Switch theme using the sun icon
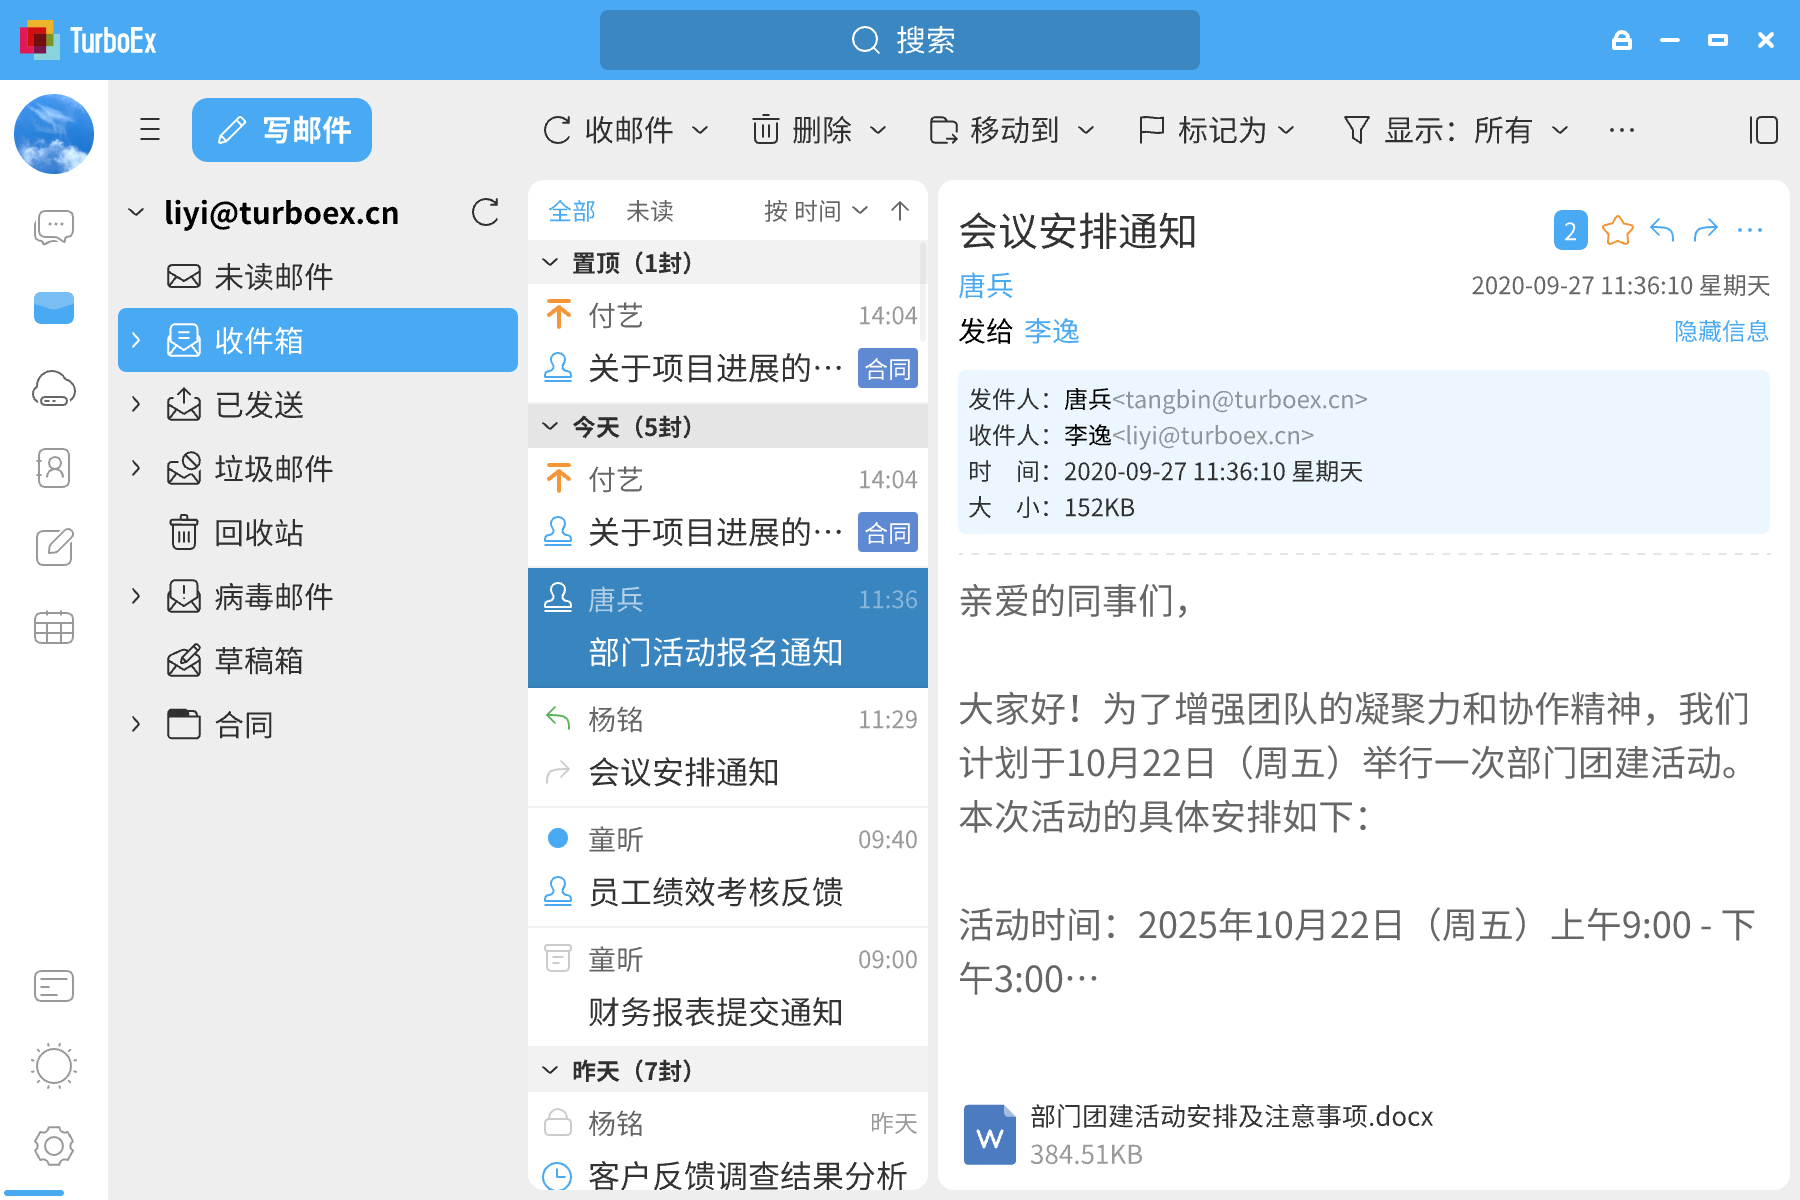This screenshot has height=1200, width=1800. coord(54,1066)
